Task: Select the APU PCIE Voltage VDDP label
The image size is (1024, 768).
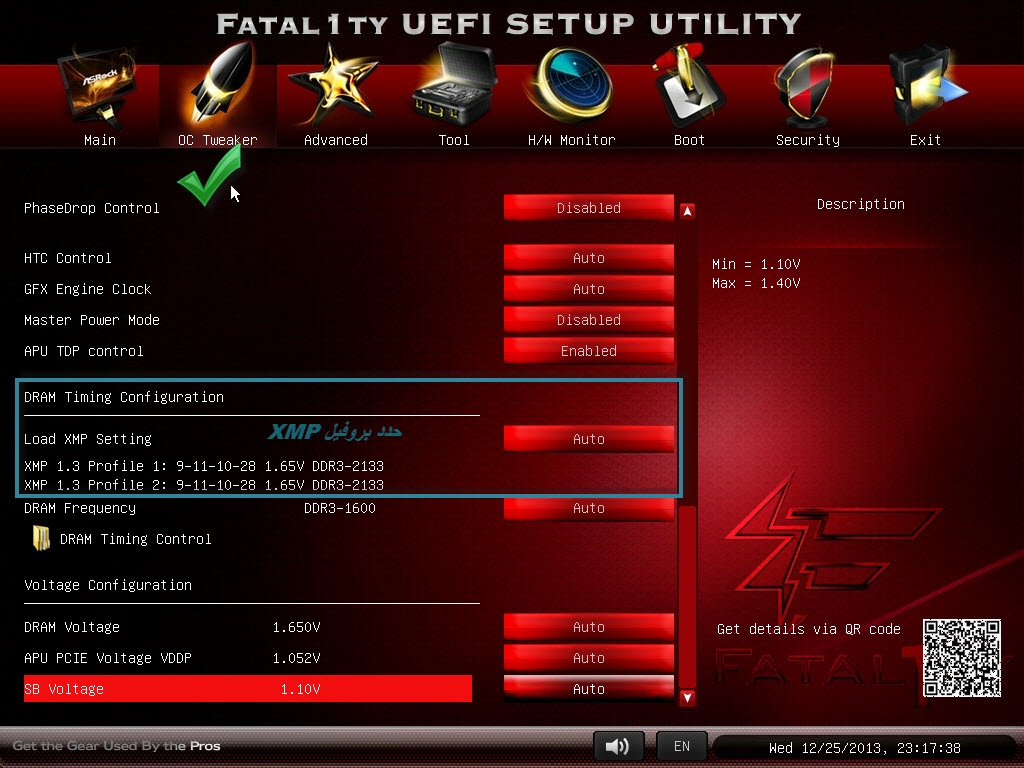Action: (x=108, y=658)
